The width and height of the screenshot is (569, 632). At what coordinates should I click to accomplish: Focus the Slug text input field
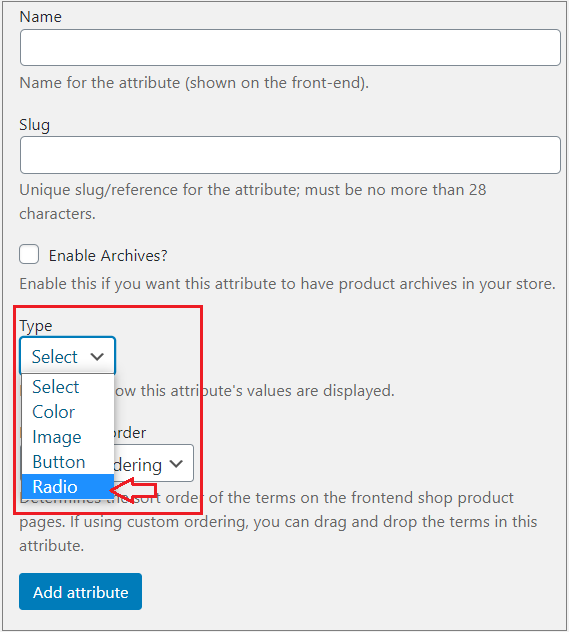tap(290, 155)
